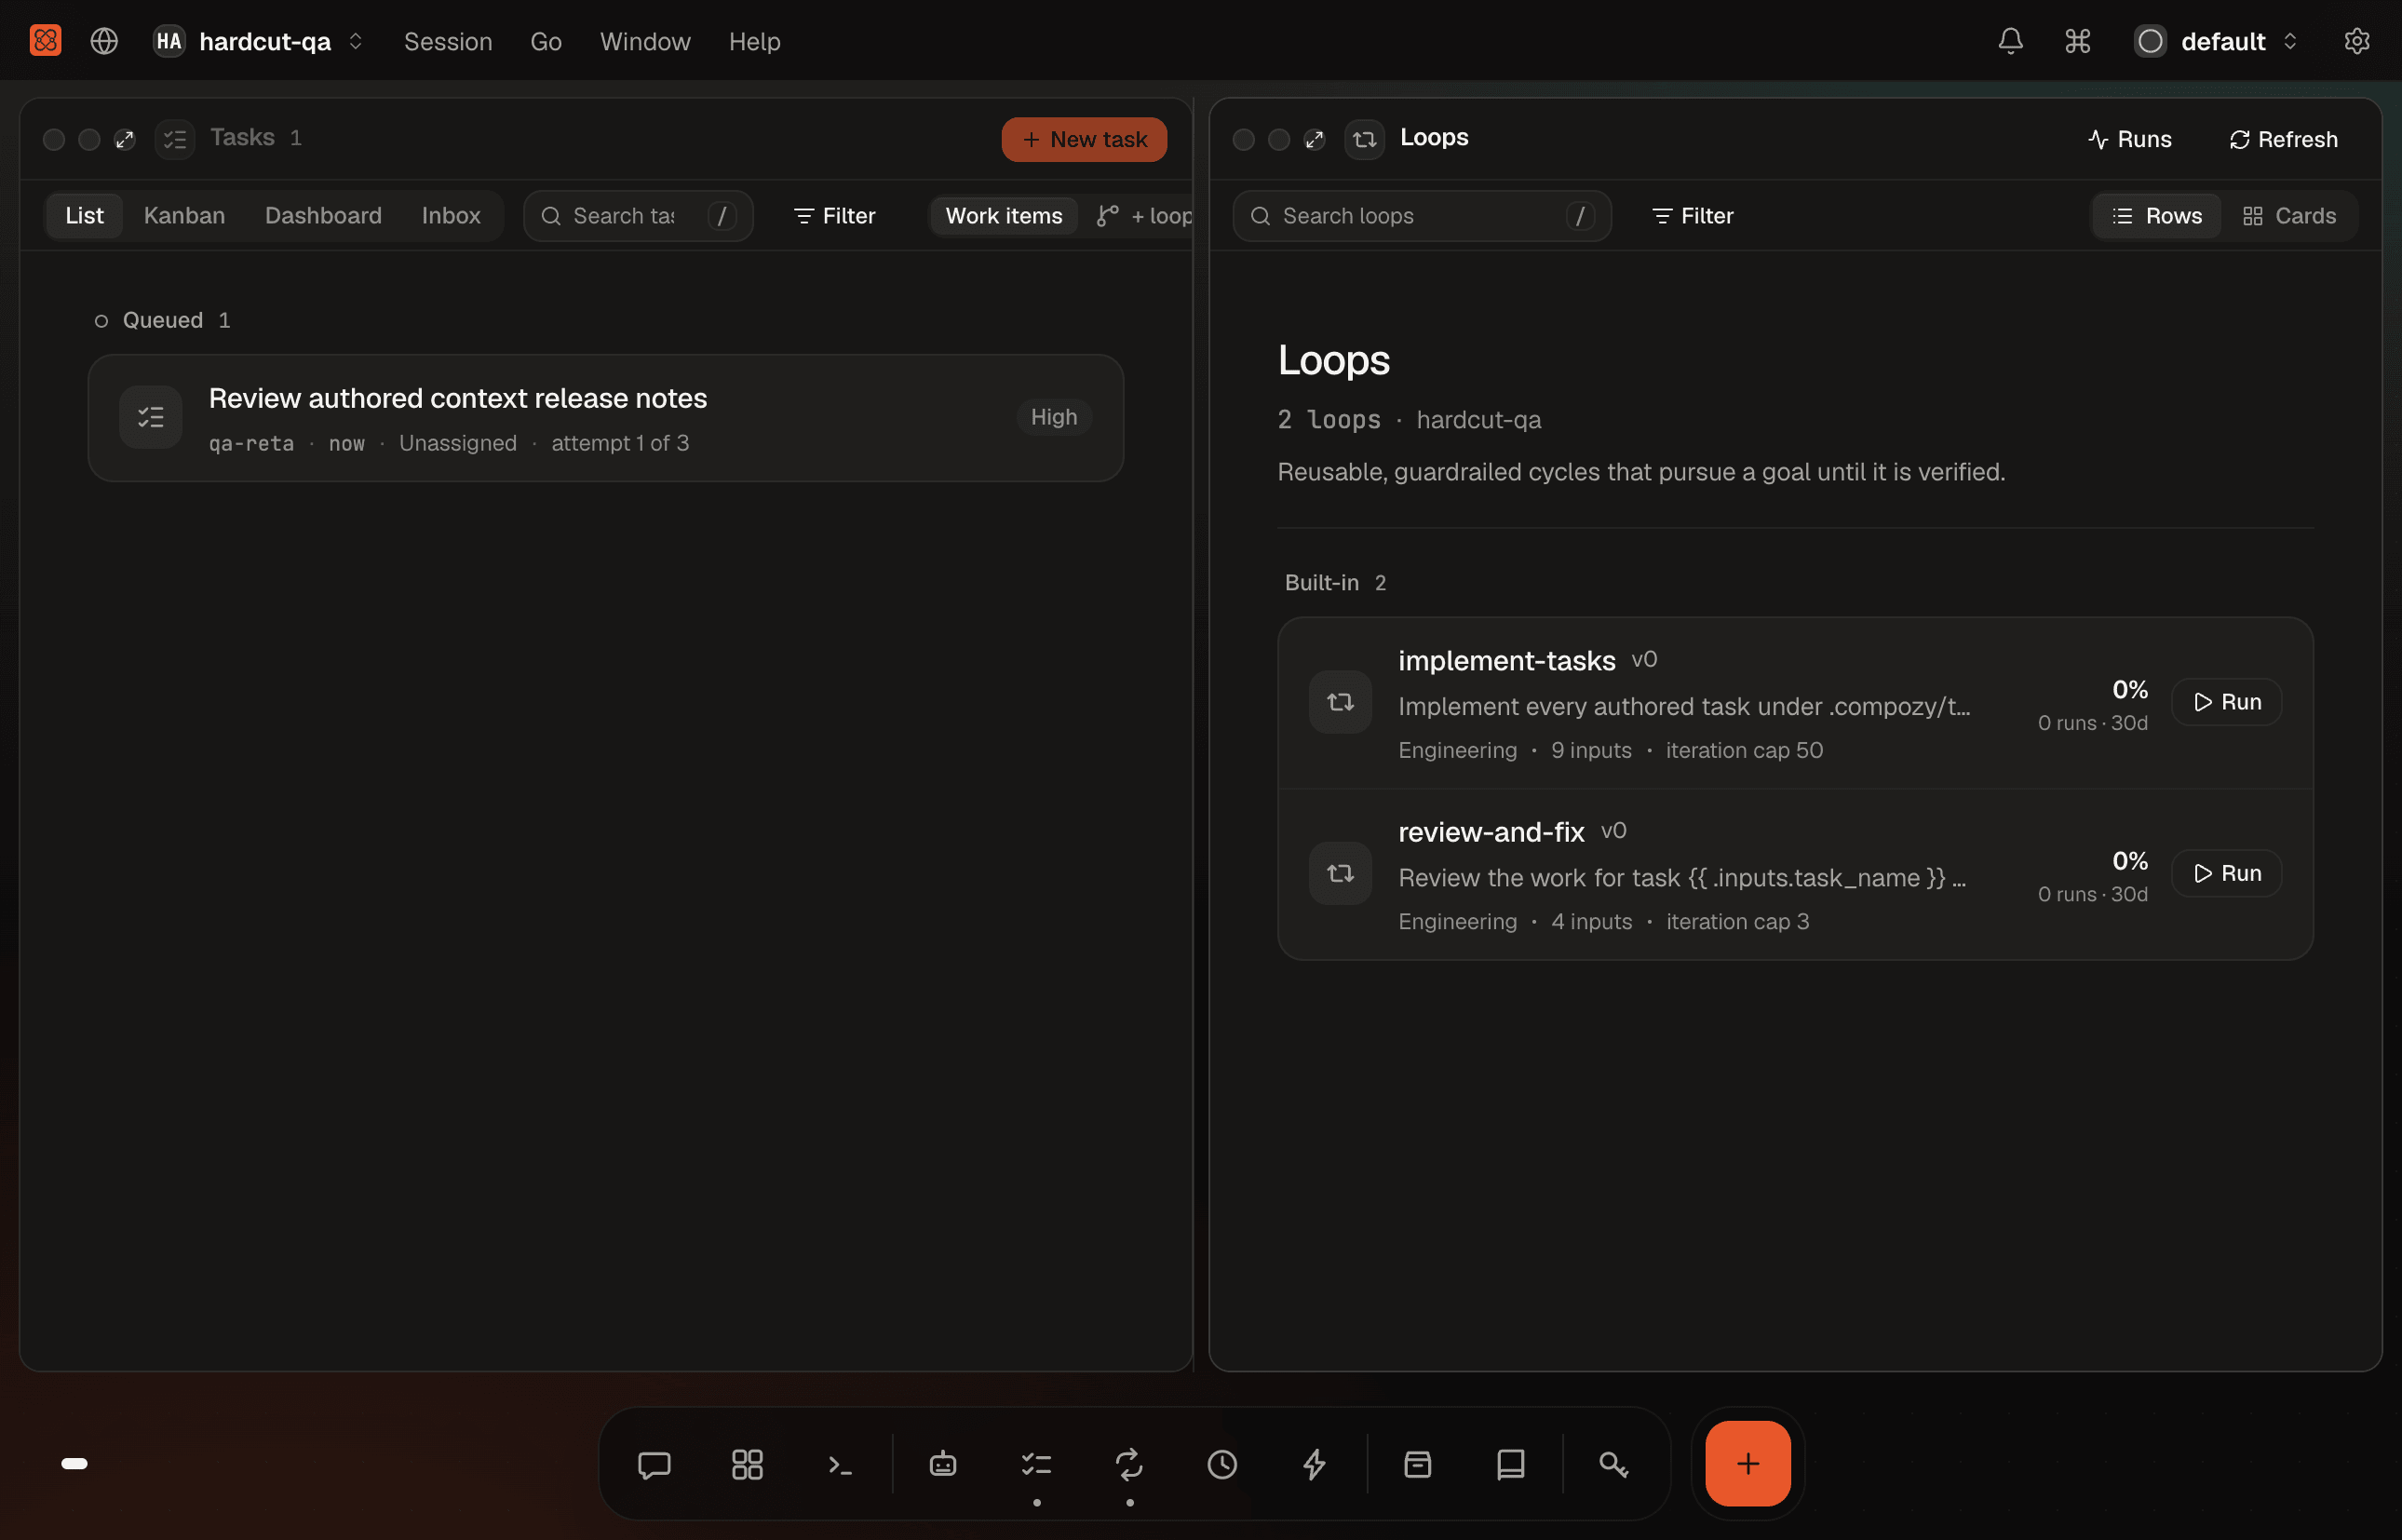Click the review-and-fix loop title
Image resolution: width=2402 pixels, height=1540 pixels.
(1491, 832)
